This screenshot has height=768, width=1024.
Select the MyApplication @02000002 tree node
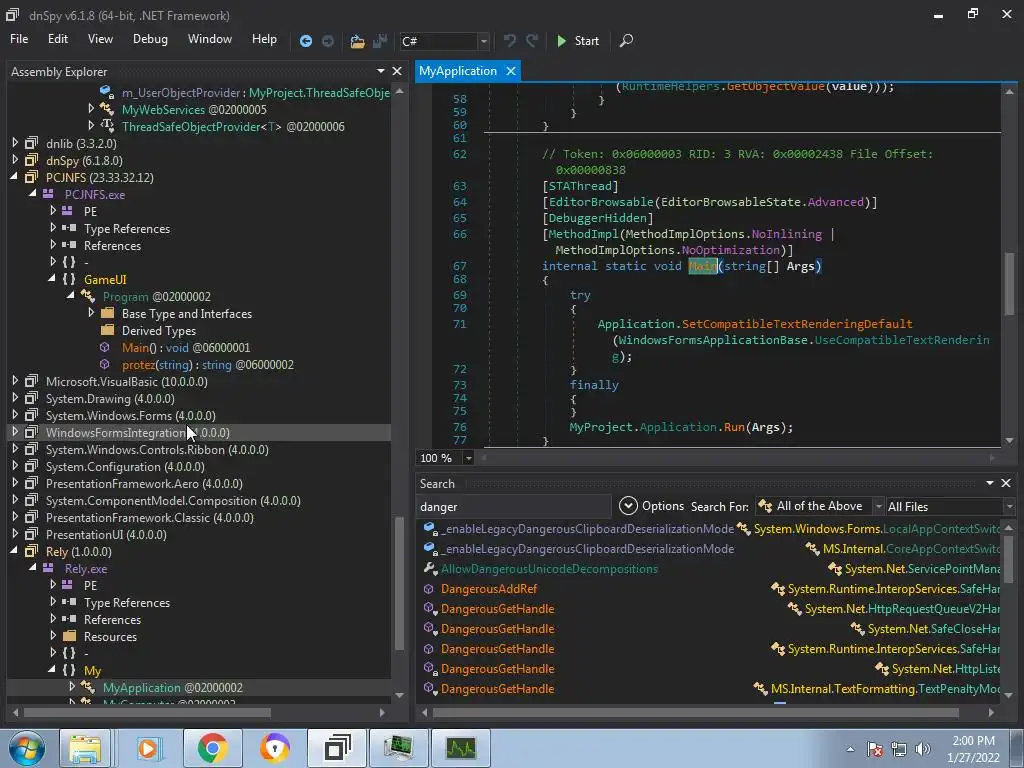coord(172,687)
